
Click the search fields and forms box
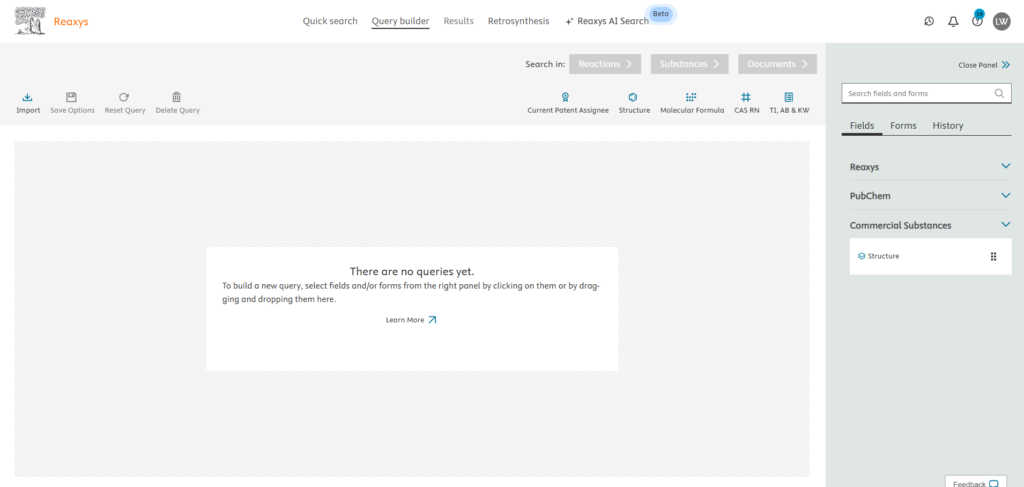[916, 93]
